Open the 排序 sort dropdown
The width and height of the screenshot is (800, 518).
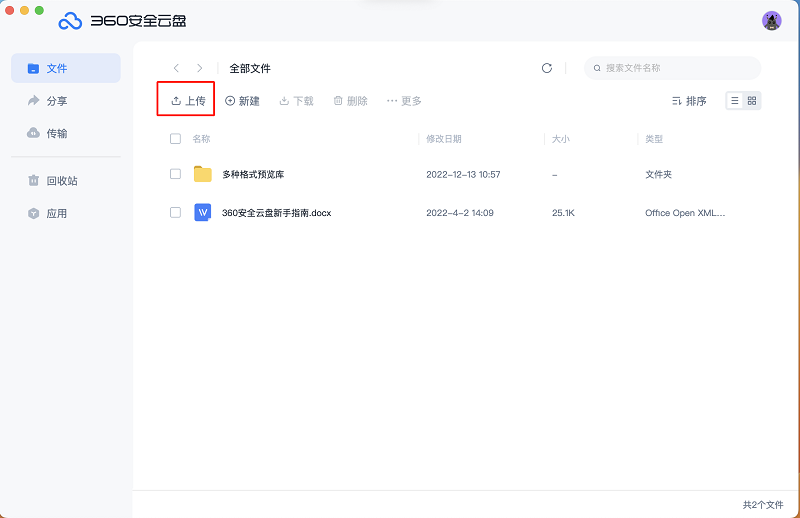(x=689, y=101)
